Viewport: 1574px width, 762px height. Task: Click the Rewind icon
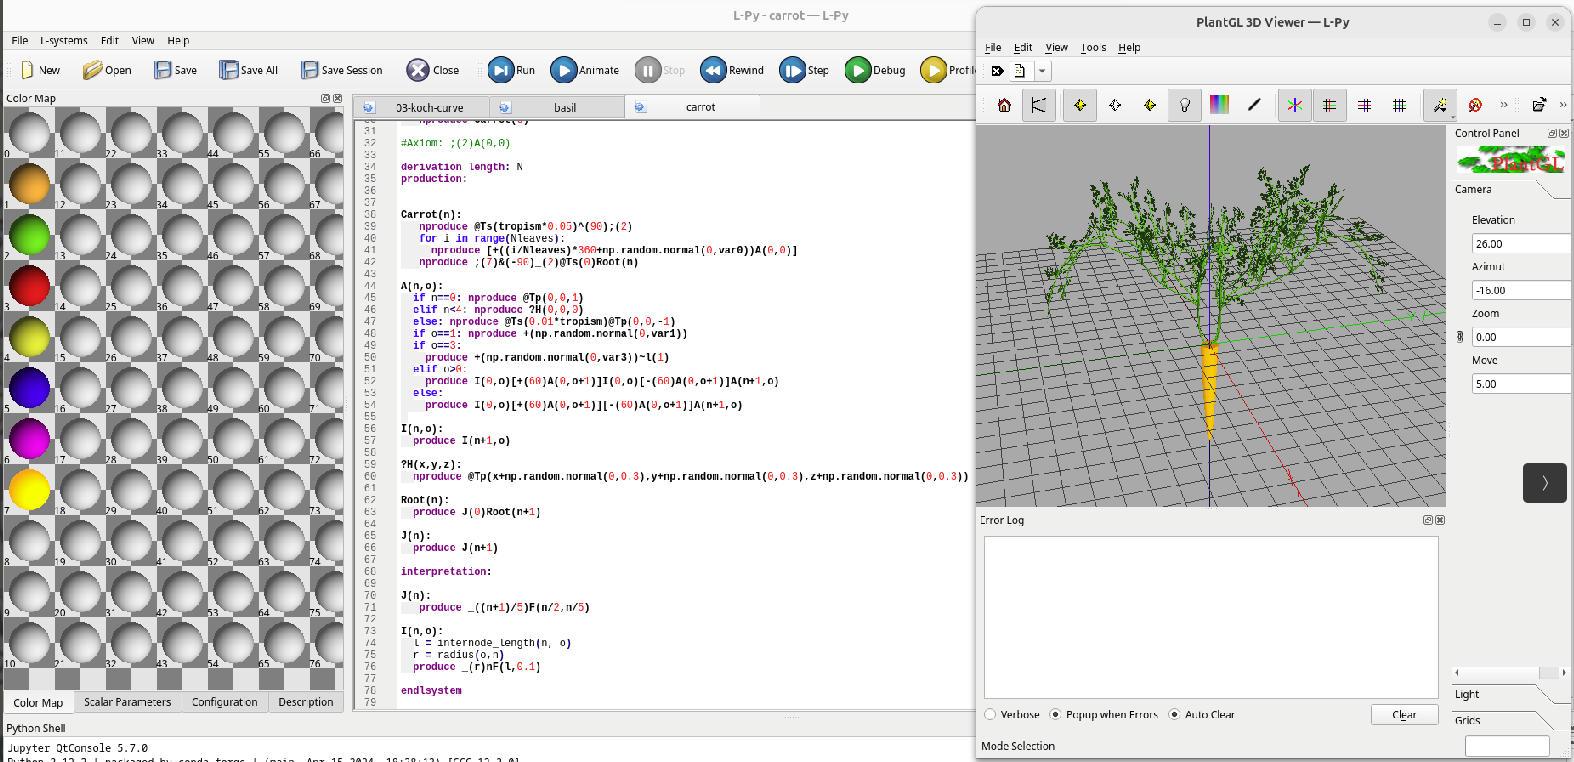click(713, 70)
